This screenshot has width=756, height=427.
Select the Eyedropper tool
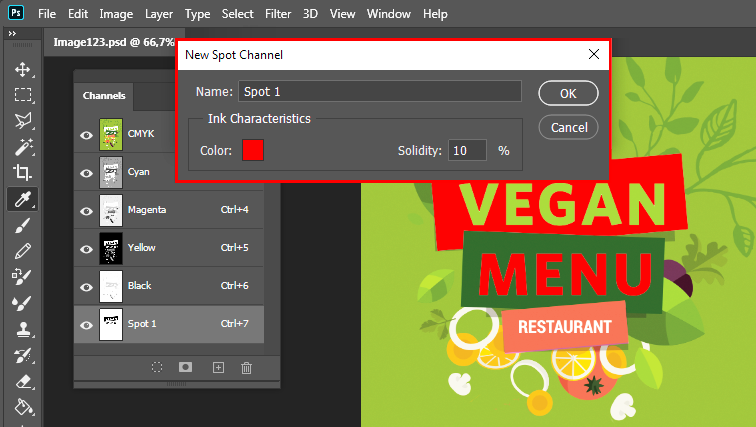point(22,199)
